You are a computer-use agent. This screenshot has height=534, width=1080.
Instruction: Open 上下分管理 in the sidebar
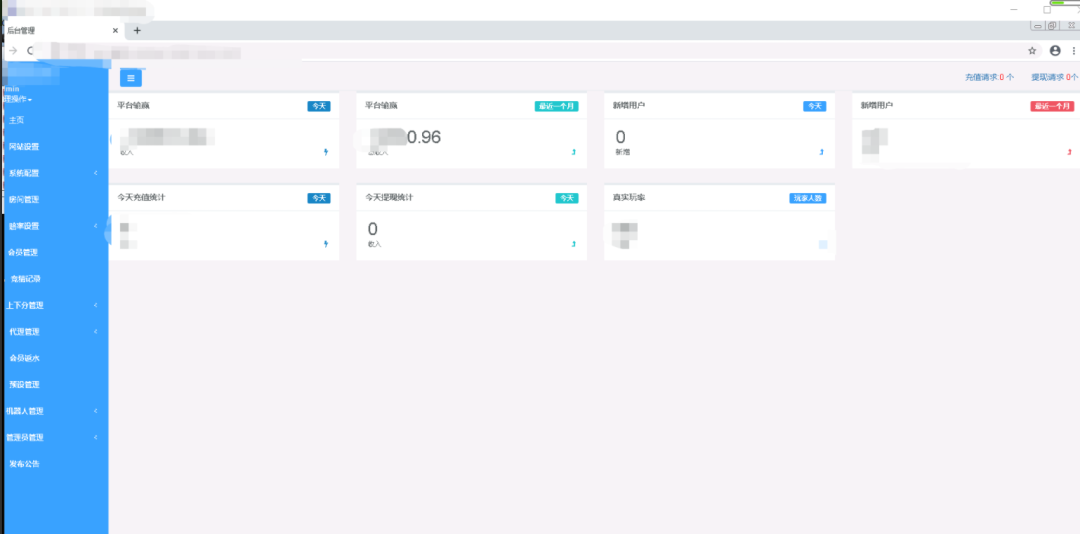click(25, 305)
